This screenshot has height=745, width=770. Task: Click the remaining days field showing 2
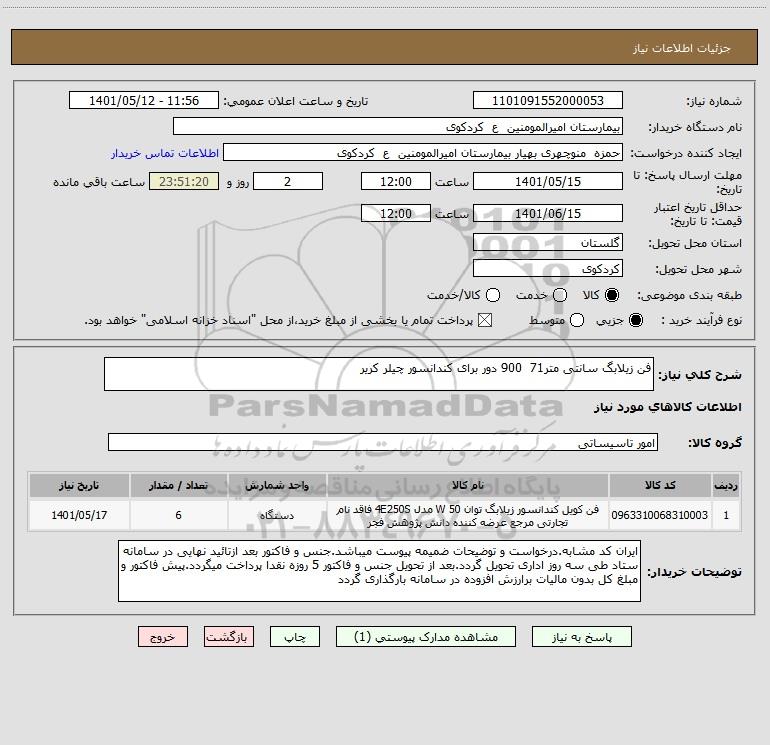point(288,181)
